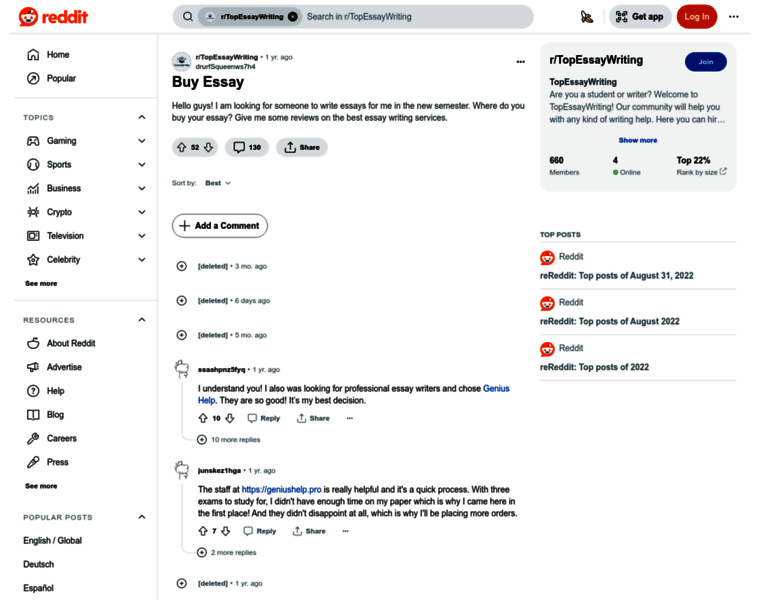The image size is (760, 600).
Task: Open the 130 comments button
Action: pos(247,147)
